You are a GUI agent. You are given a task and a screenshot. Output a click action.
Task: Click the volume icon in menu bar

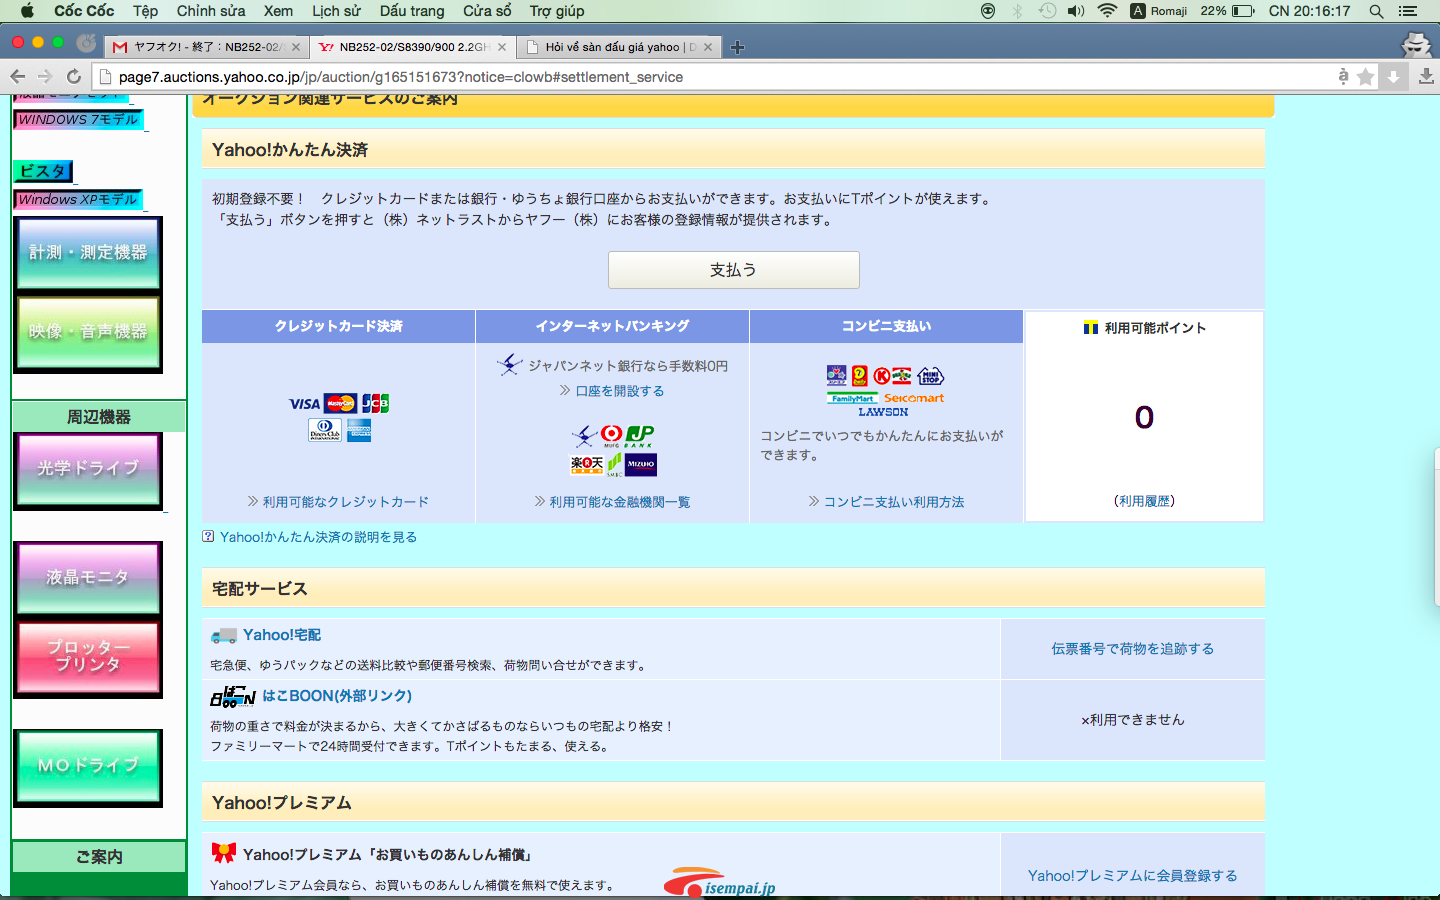click(x=1076, y=11)
